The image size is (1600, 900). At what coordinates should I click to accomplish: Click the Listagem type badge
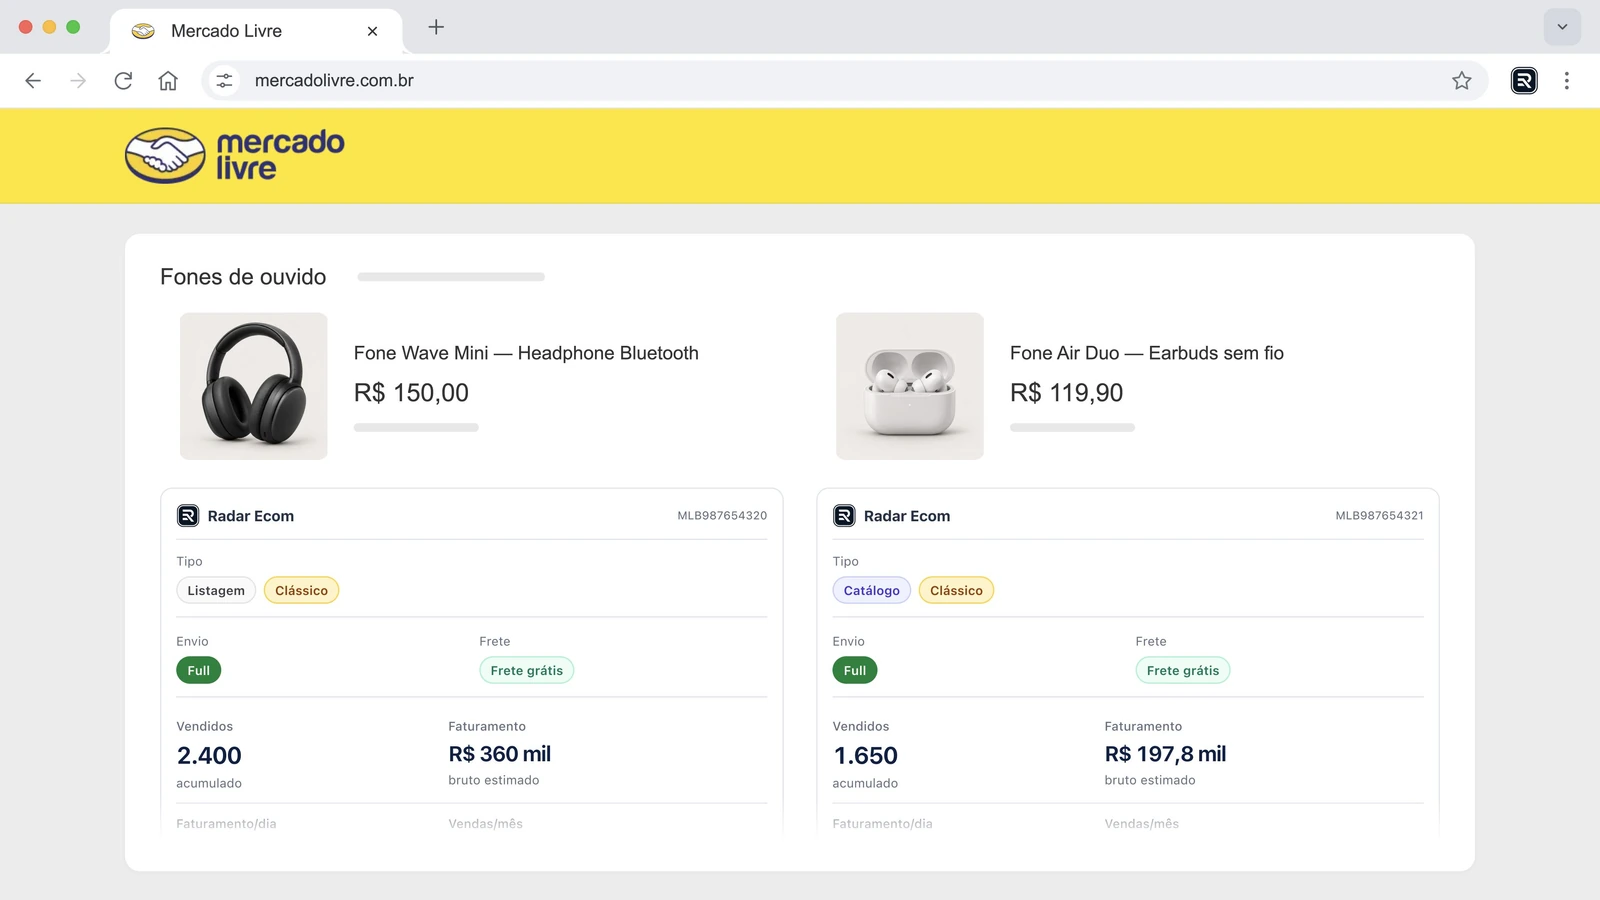point(216,591)
